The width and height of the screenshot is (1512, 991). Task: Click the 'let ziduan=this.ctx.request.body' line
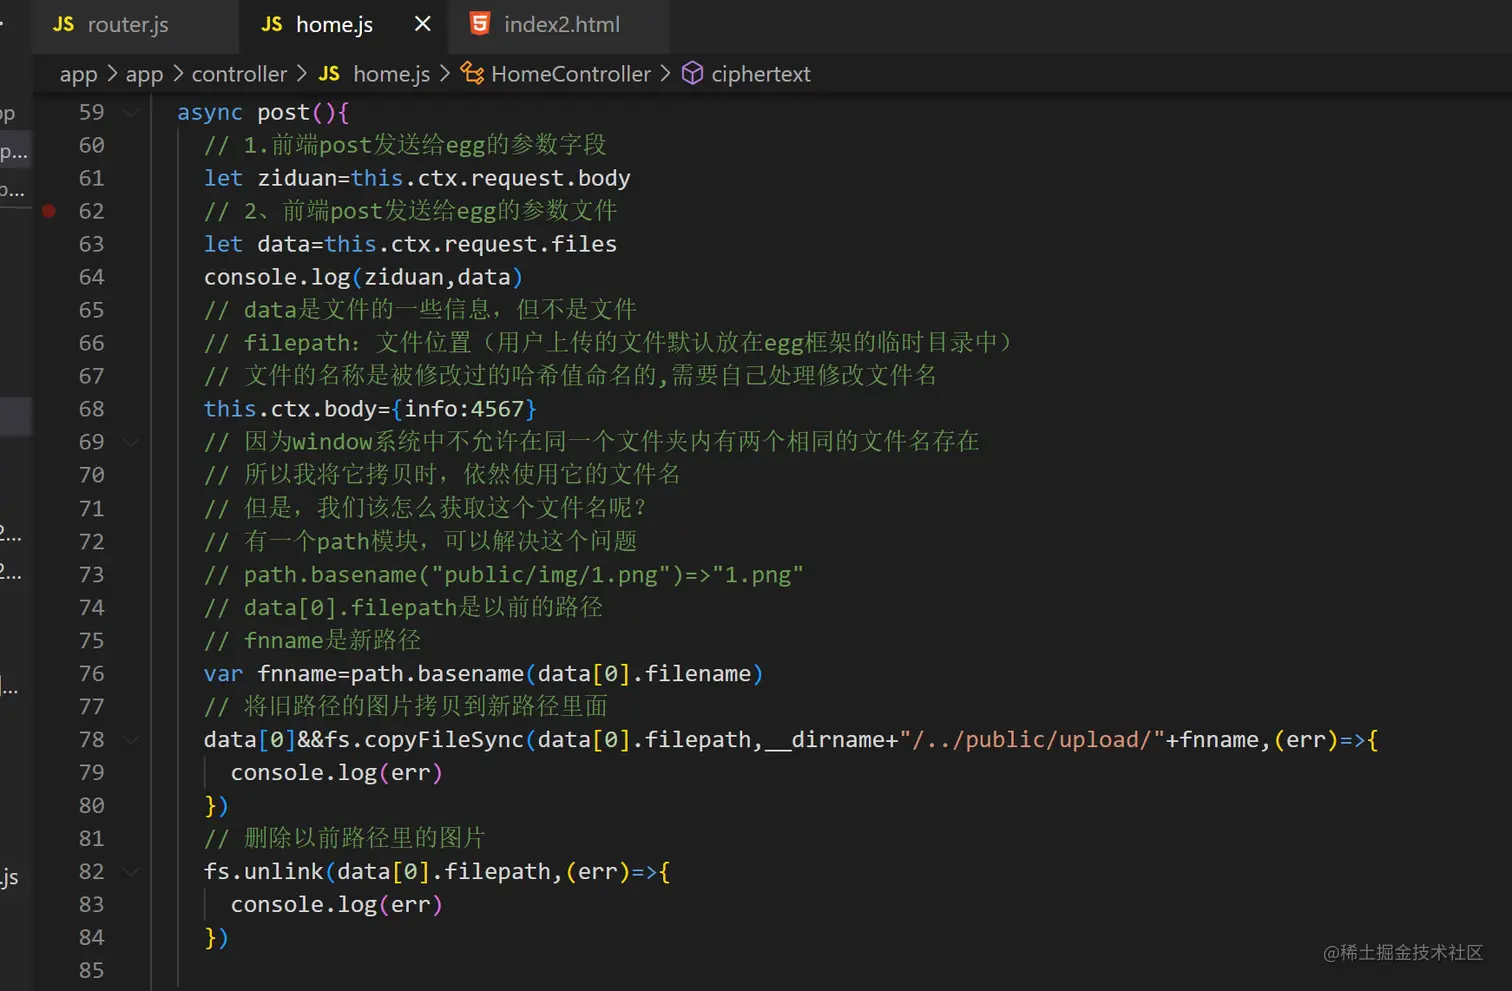417,178
